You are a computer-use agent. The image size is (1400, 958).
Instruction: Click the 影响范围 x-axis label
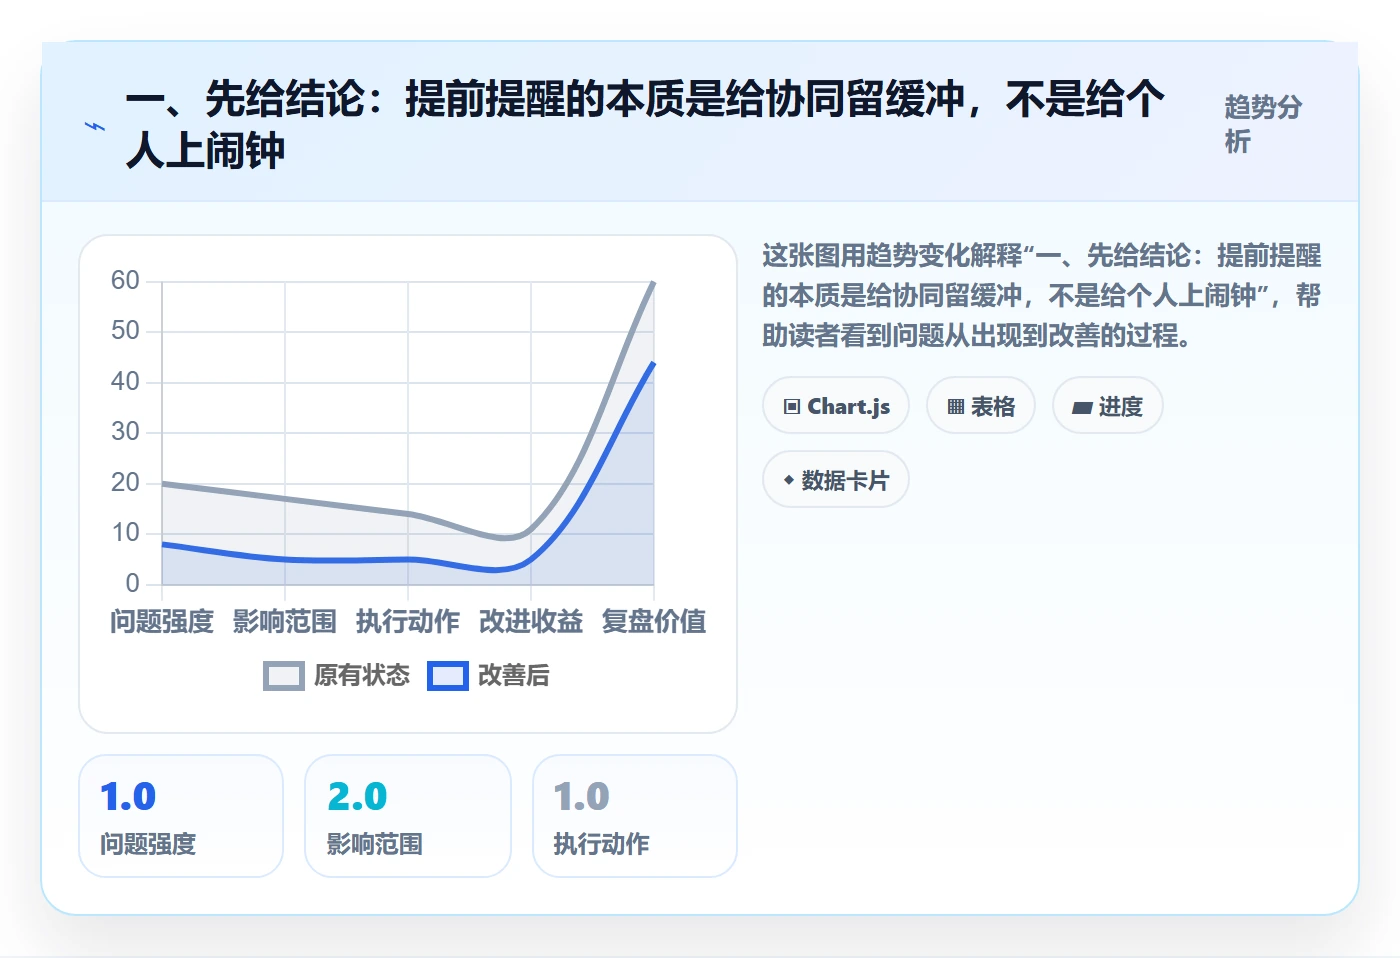click(x=285, y=622)
